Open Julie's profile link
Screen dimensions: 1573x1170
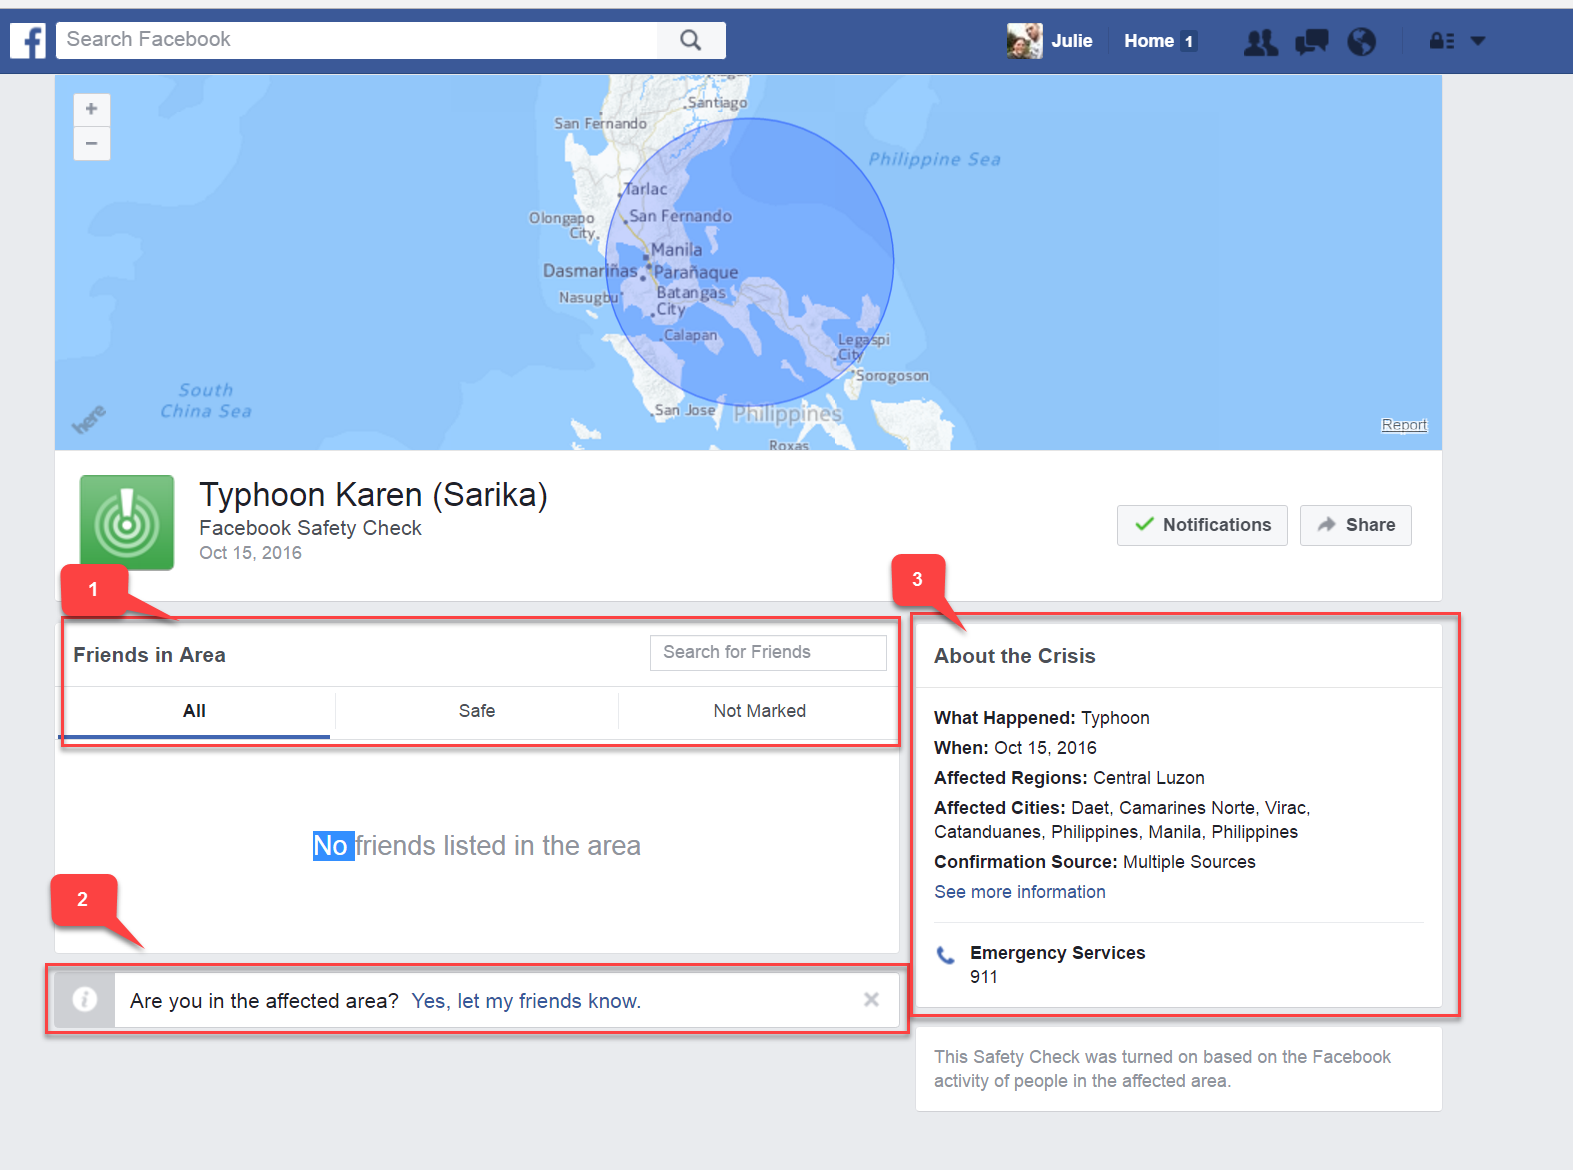pyautogui.click(x=1071, y=41)
